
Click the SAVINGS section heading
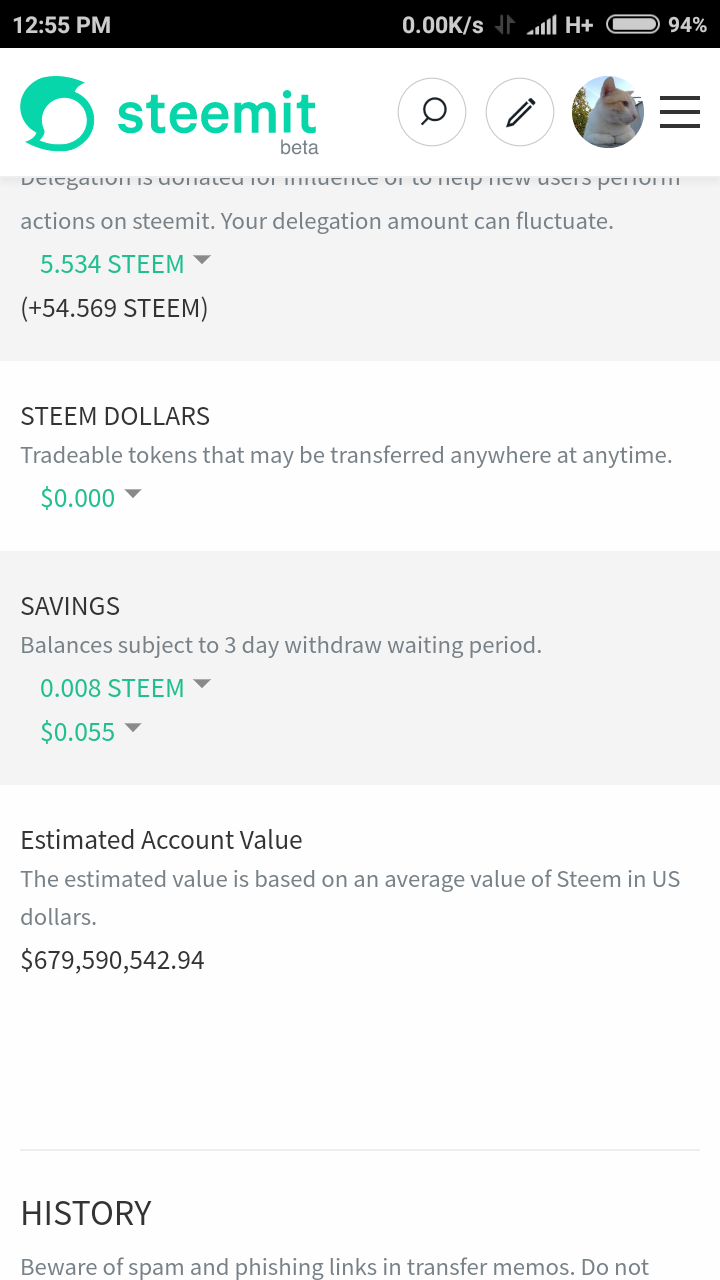(x=70, y=606)
